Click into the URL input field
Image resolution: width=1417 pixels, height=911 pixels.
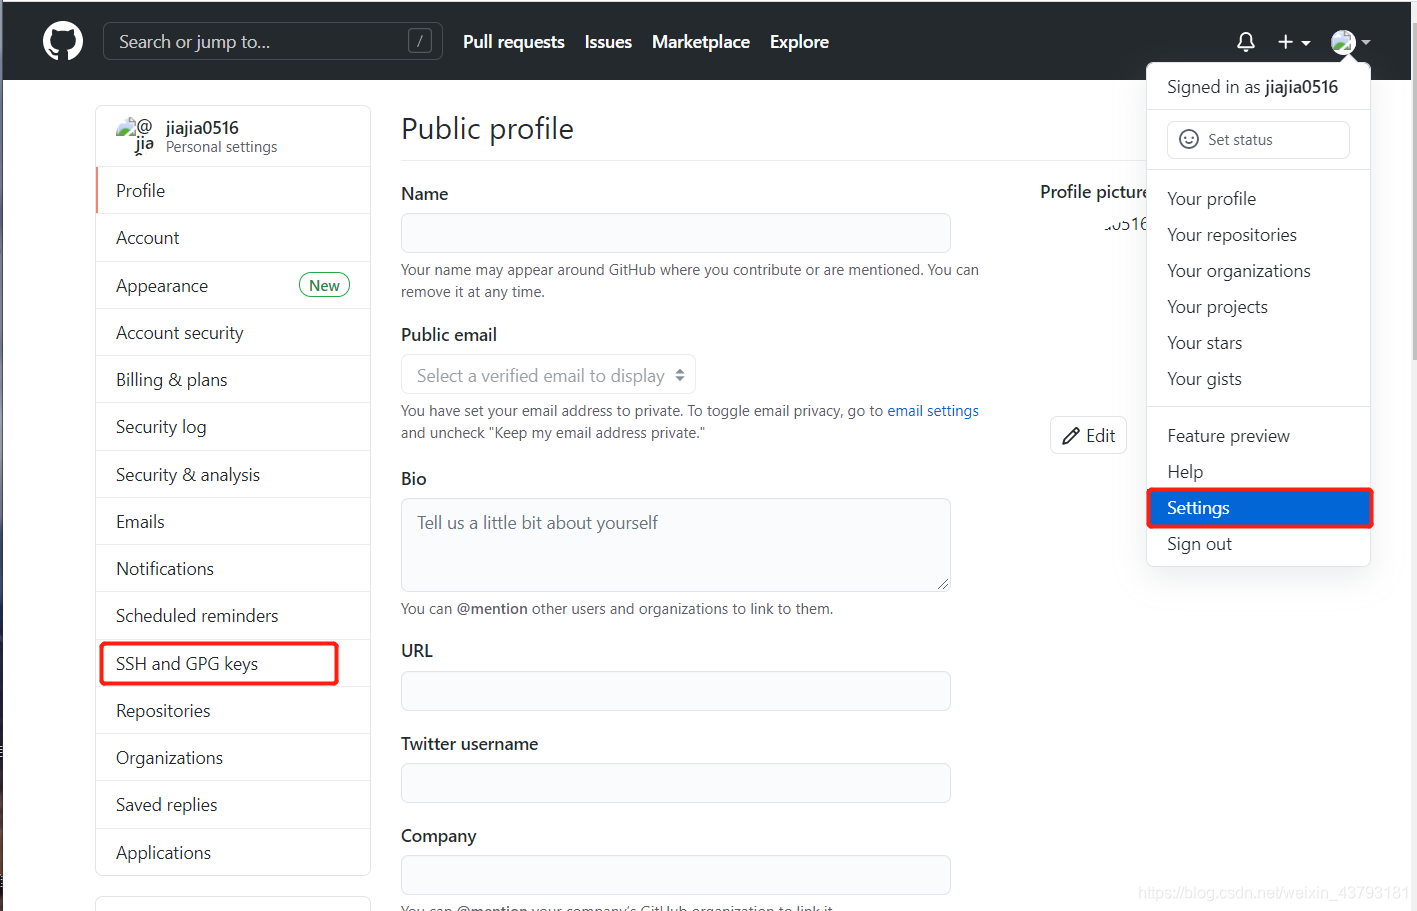[x=676, y=691]
